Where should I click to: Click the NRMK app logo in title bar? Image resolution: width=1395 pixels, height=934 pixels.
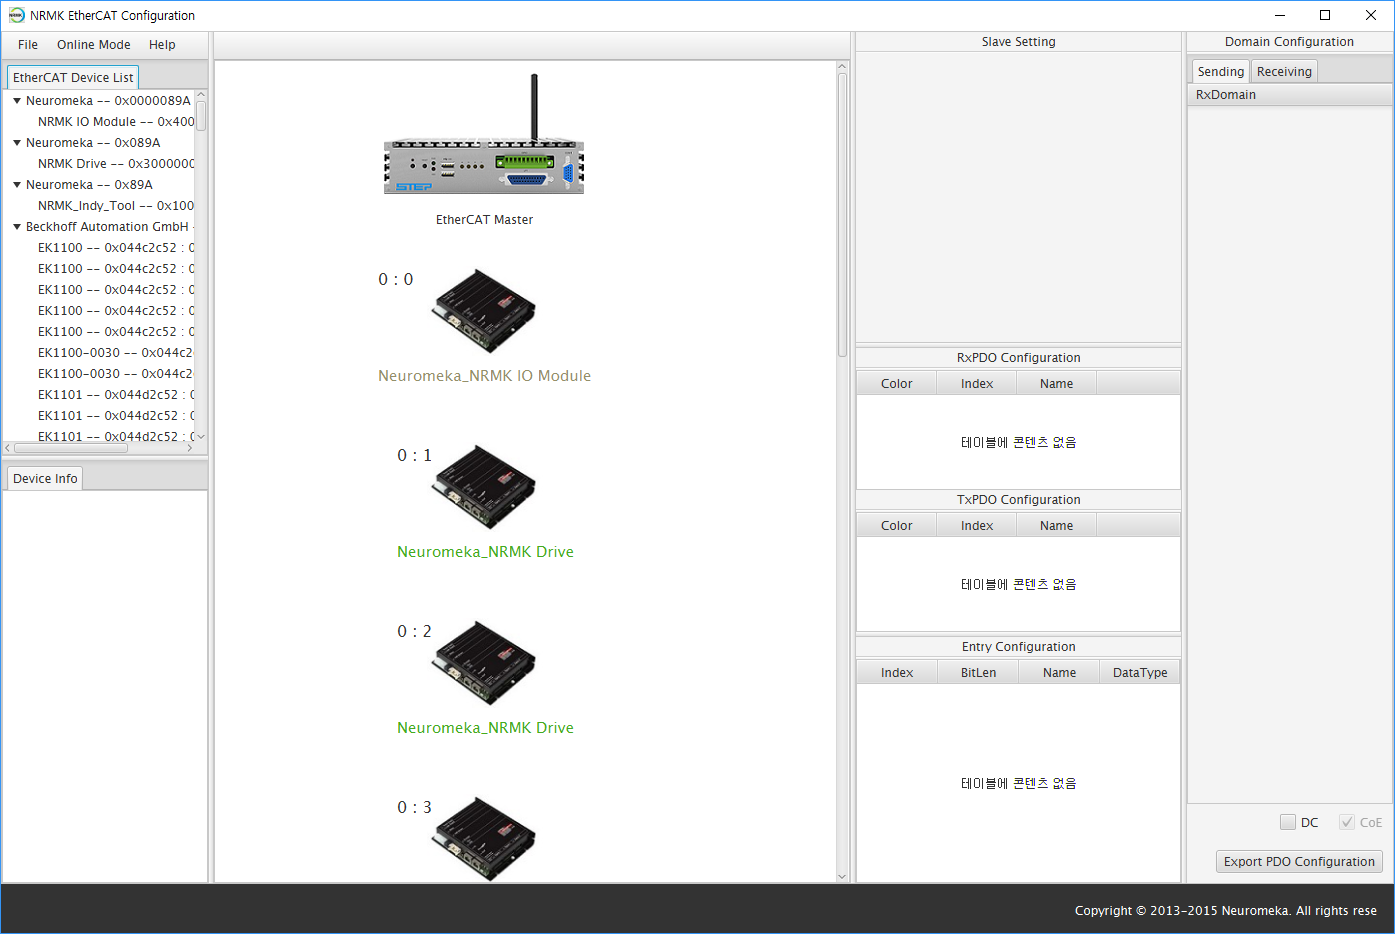point(16,15)
